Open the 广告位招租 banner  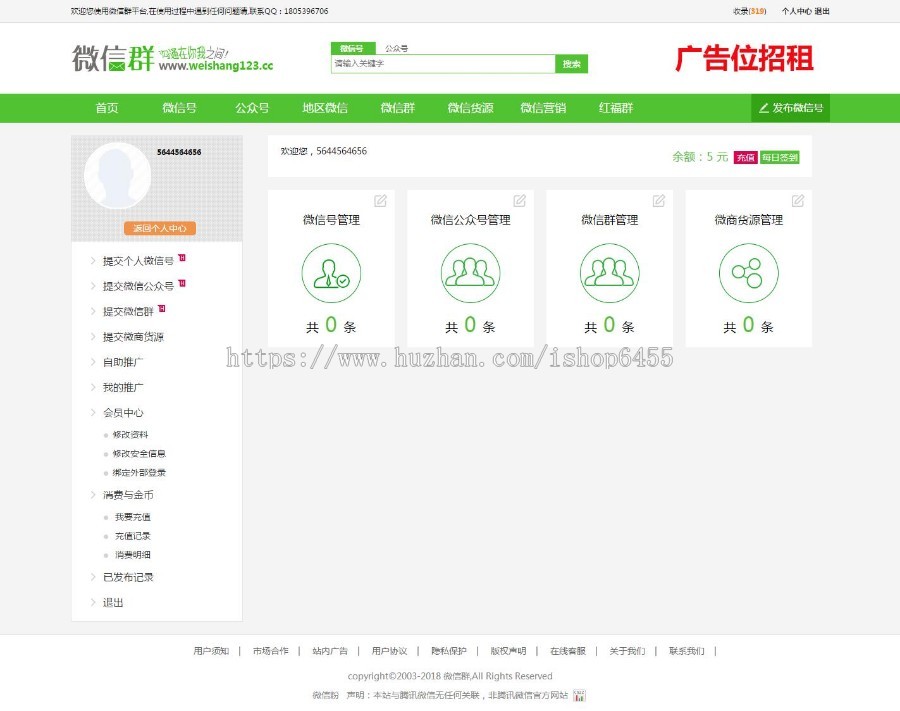tap(744, 59)
